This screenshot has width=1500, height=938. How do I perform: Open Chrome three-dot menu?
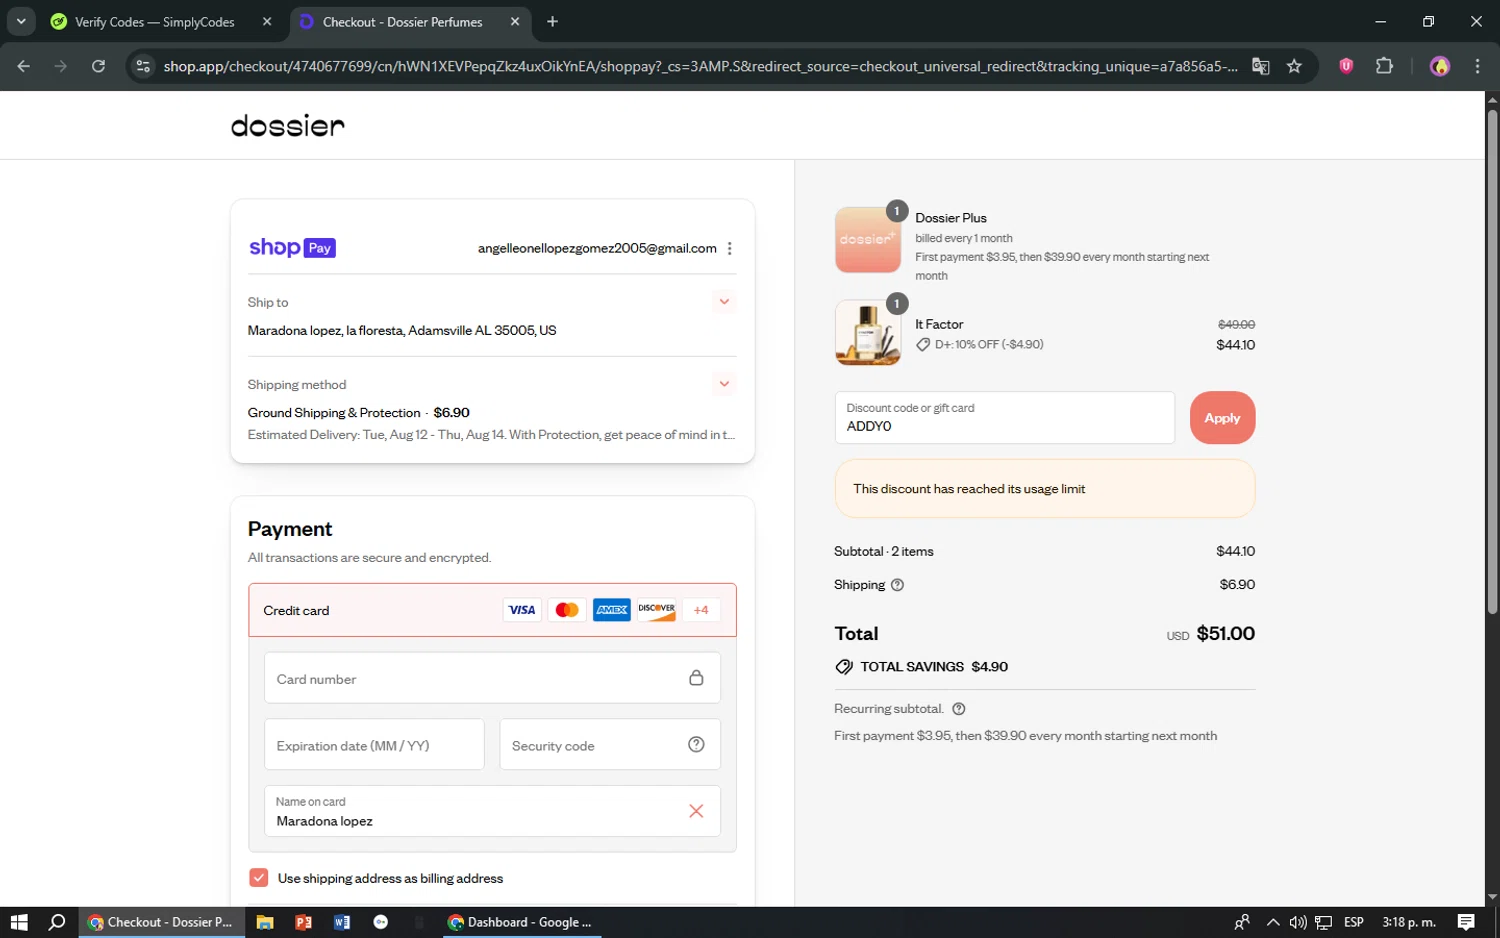coord(1477,66)
